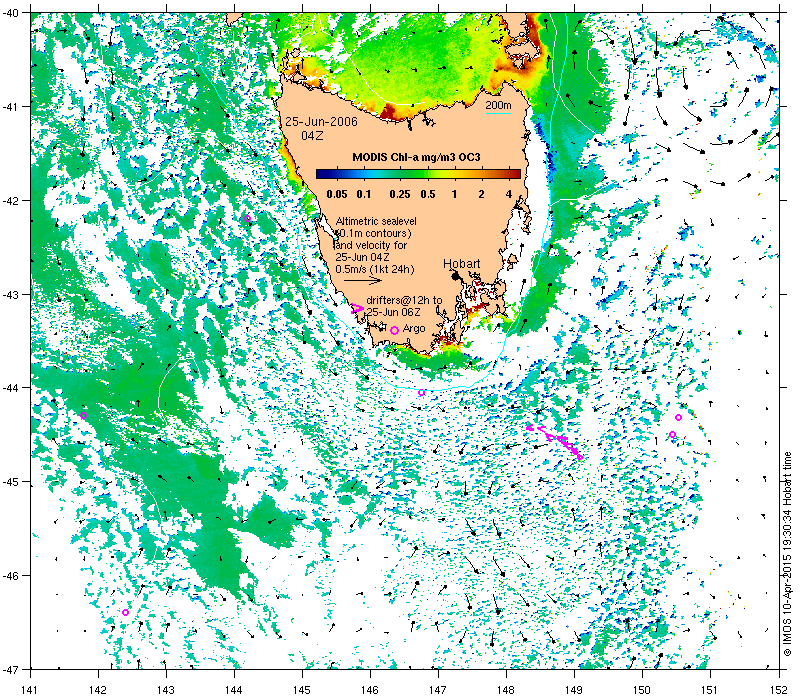Click the '0.25' color bar tick label
Screen dimensions: 800x700
[x=400, y=194]
